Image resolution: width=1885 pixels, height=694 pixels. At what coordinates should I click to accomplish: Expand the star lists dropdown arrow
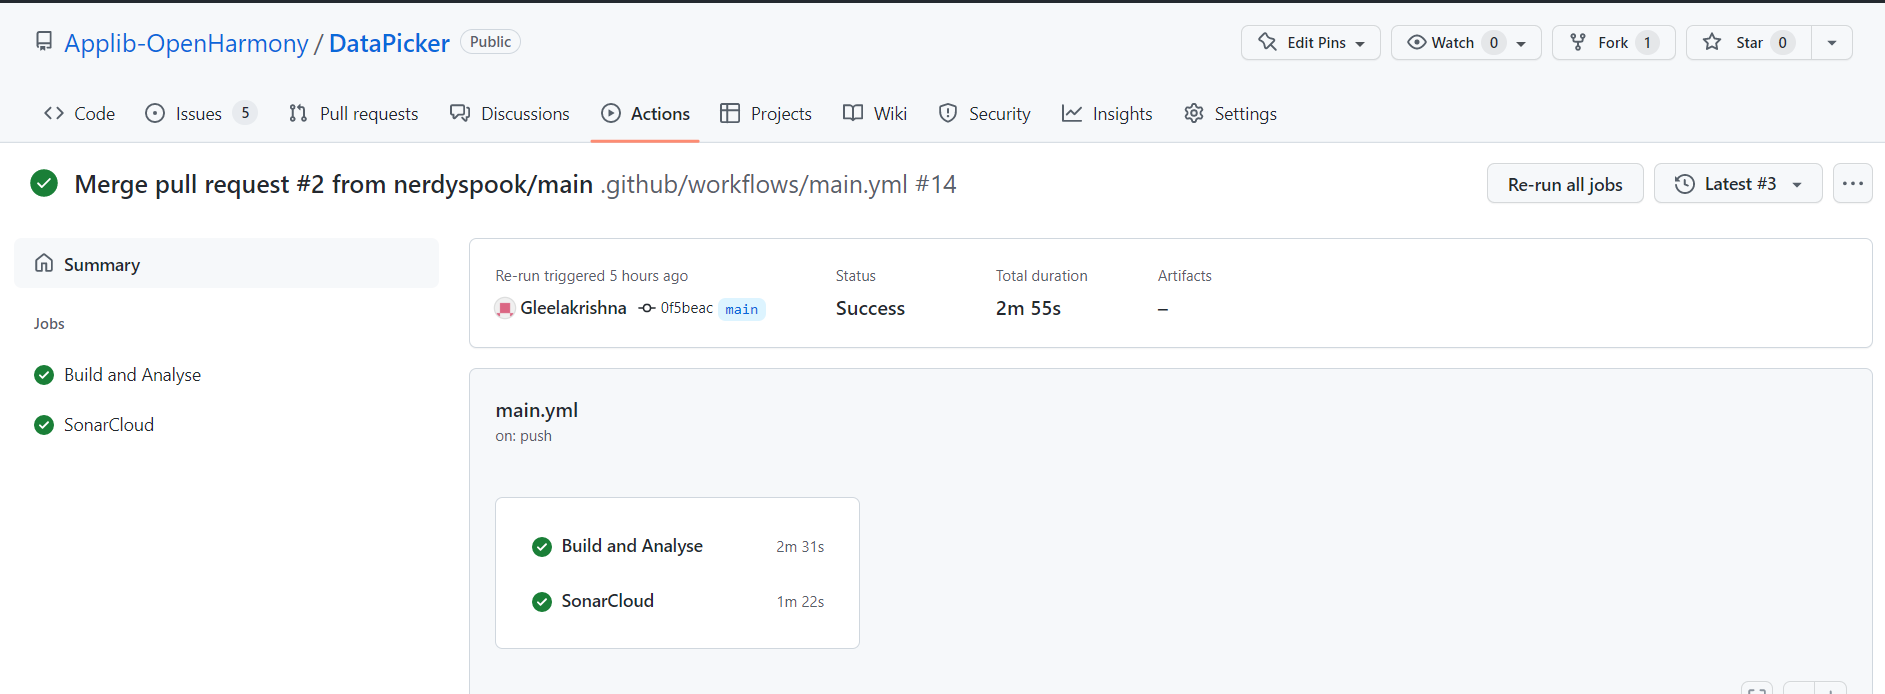pos(1832,42)
